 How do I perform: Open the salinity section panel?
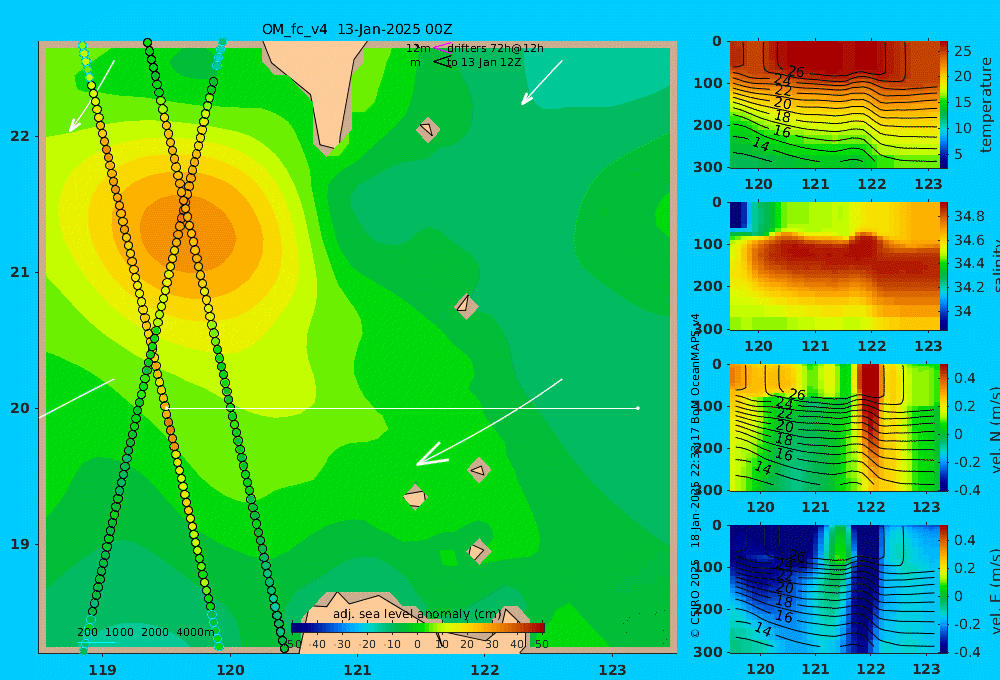coord(834,266)
